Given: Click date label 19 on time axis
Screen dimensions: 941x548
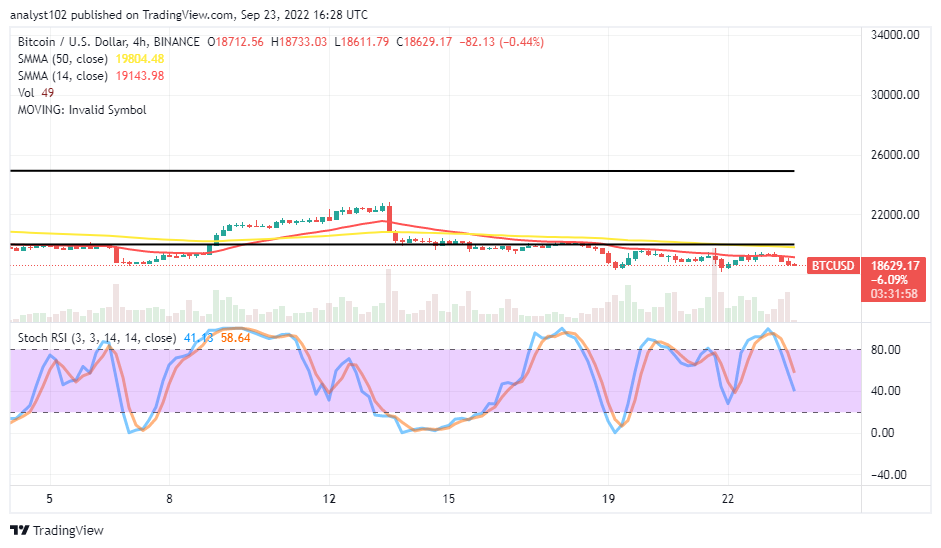Looking at the screenshot, I should point(608,499).
